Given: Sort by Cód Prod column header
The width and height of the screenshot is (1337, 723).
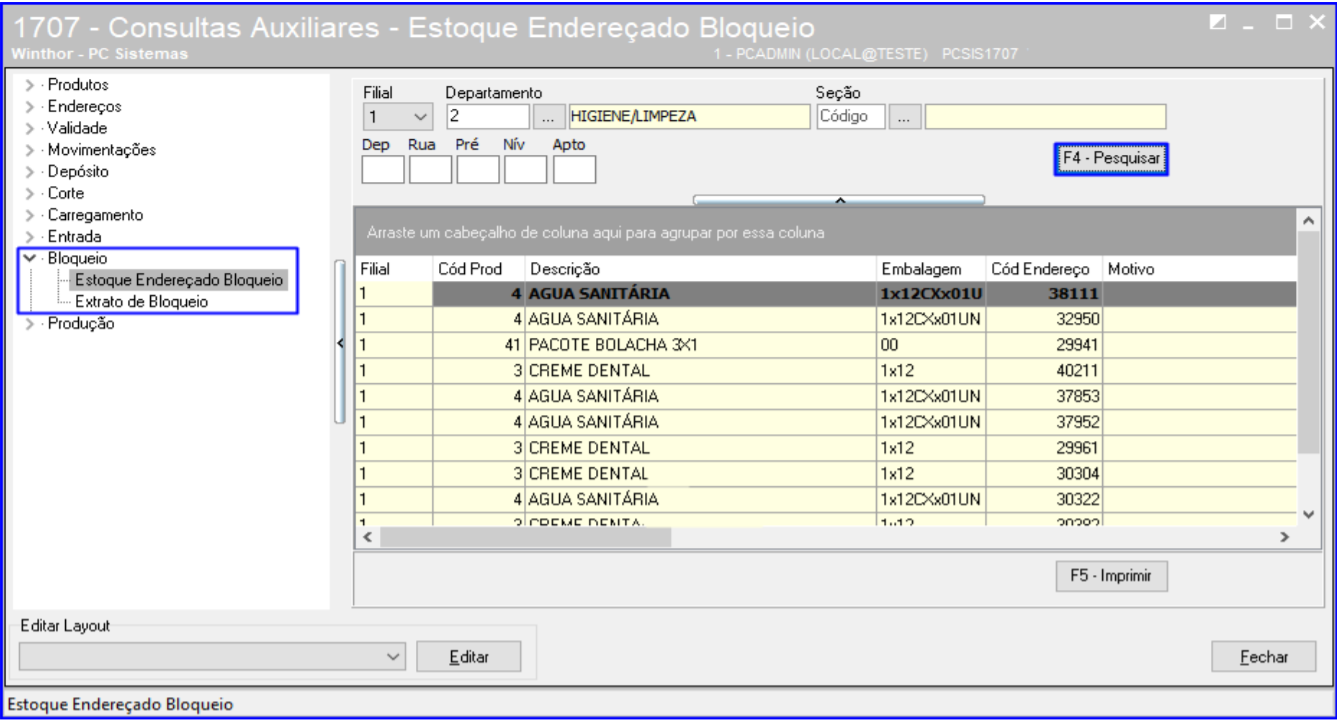Looking at the screenshot, I should [x=478, y=269].
